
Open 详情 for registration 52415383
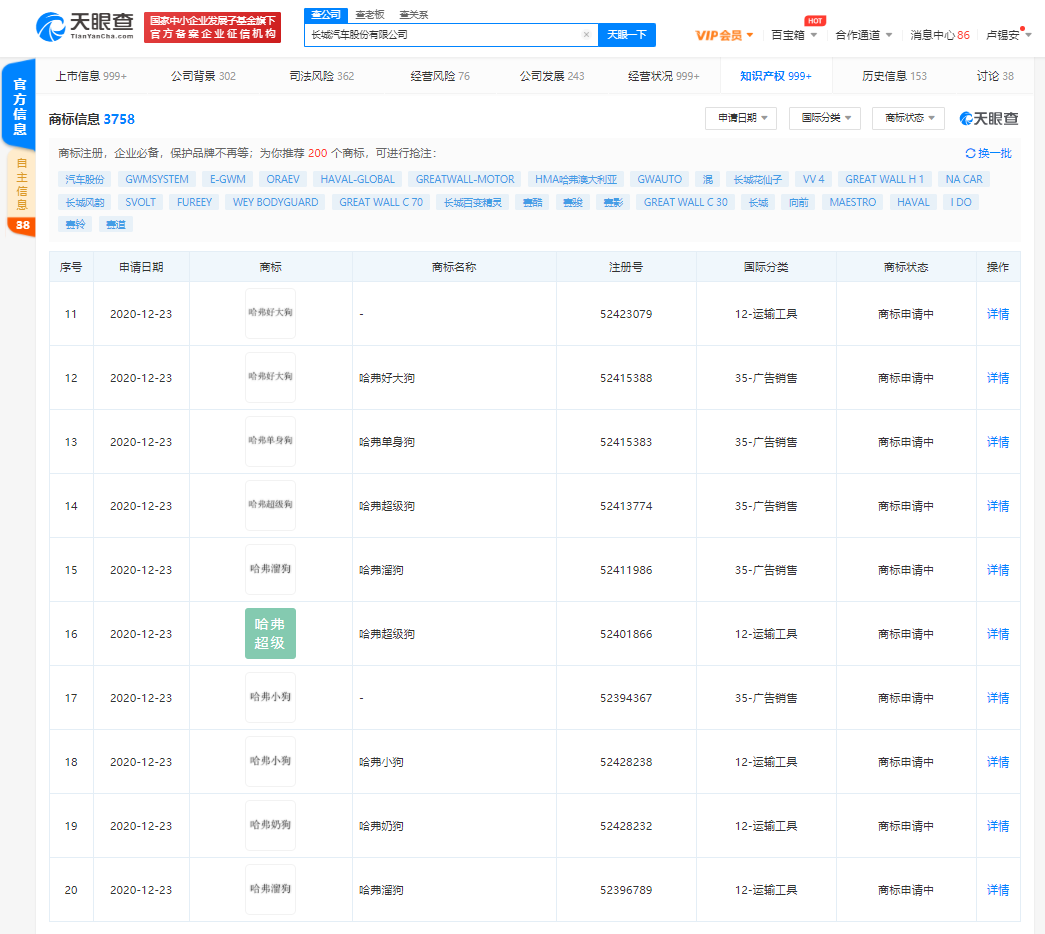pyautogui.click(x=998, y=442)
